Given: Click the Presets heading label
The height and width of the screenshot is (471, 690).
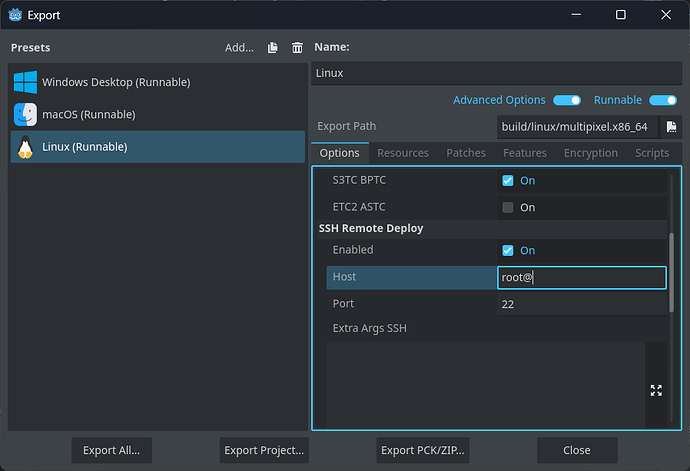Looking at the screenshot, I should coord(30,48).
